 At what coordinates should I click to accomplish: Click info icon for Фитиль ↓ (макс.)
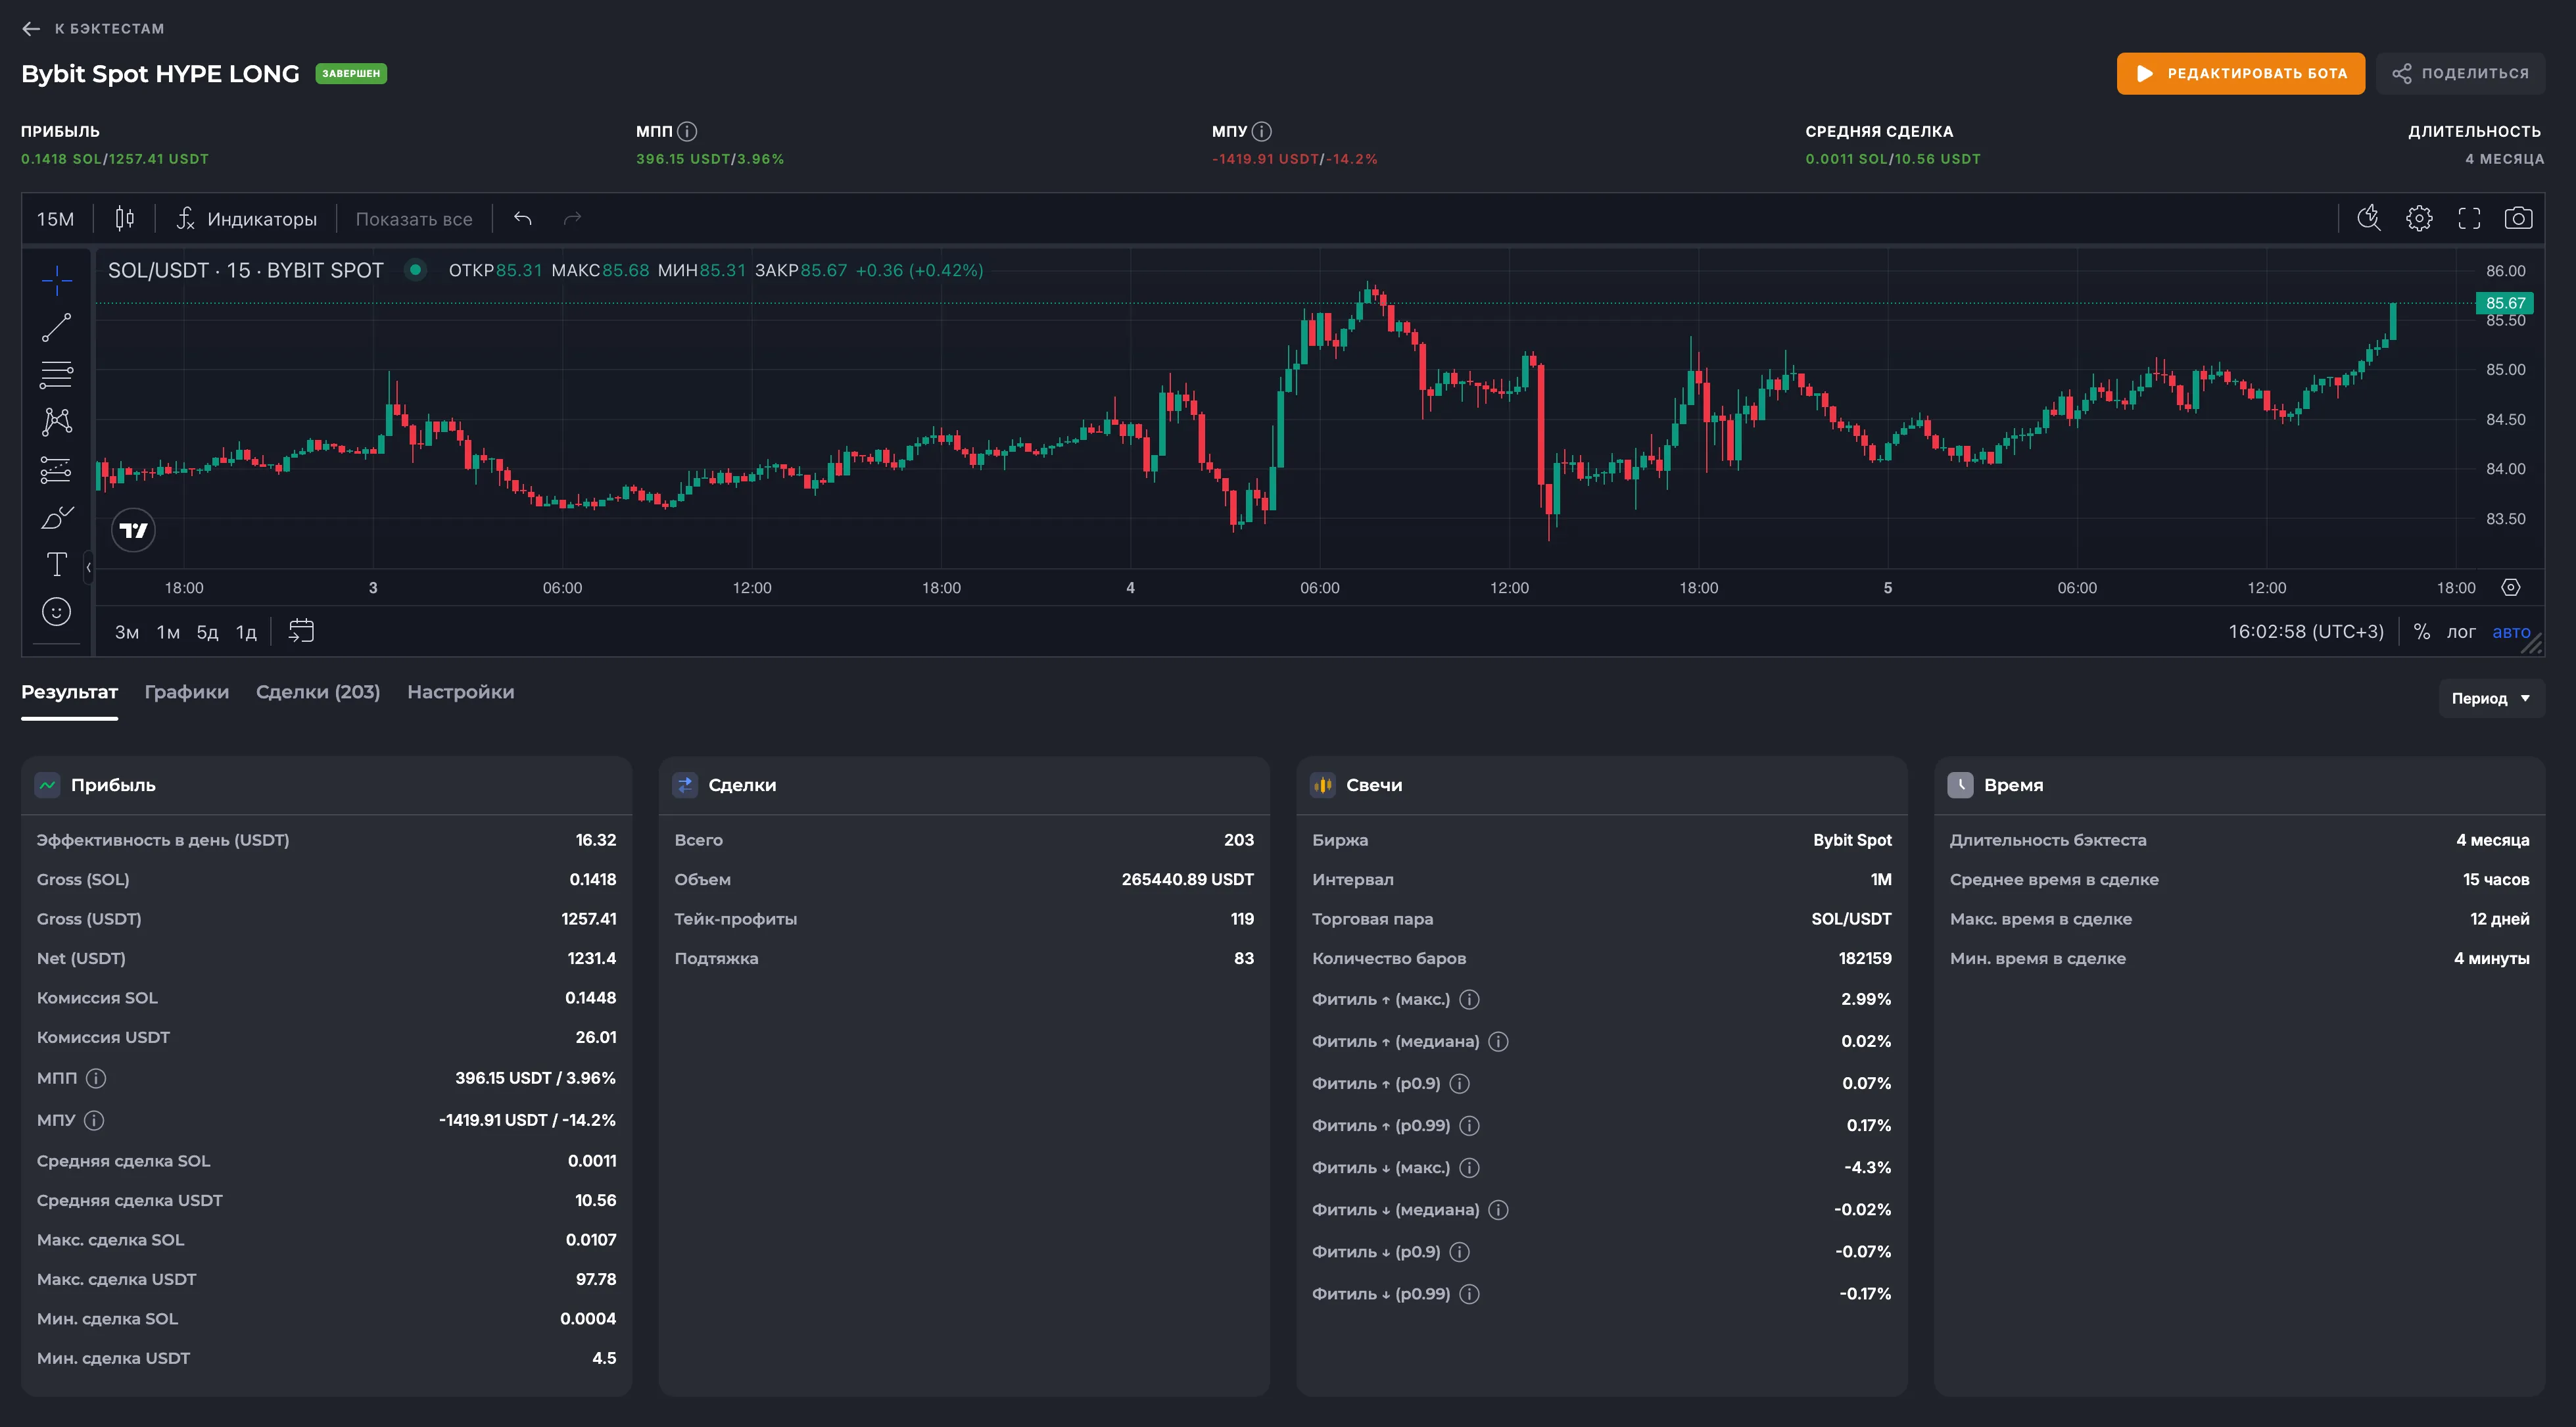pos(1469,1167)
